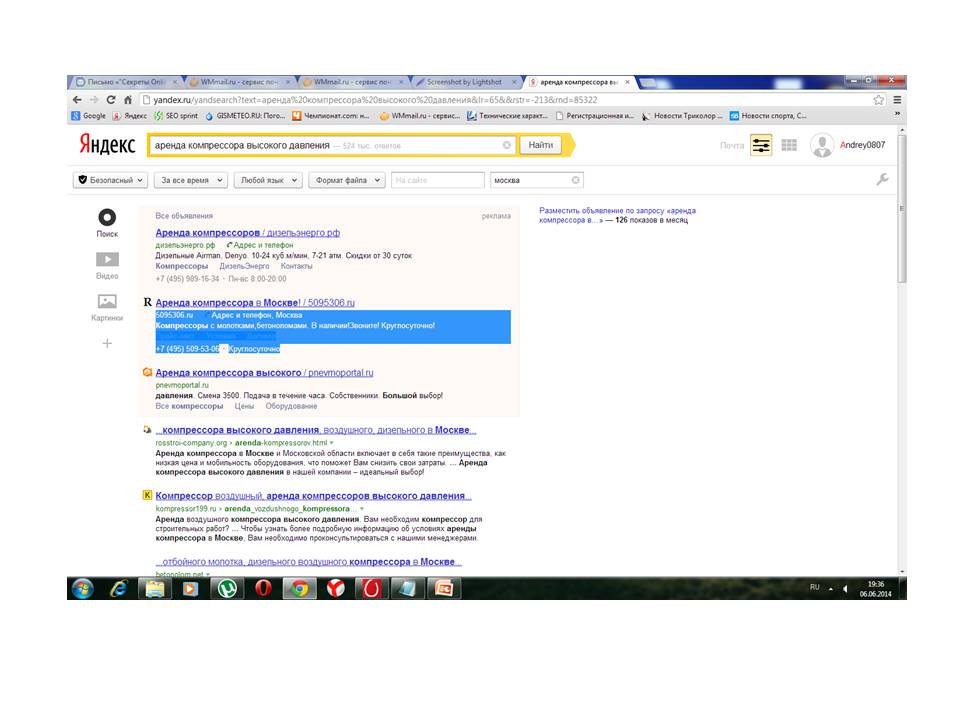This screenshot has width=960, height=720.
Task: Open the Windows Start button
Action: pyautogui.click(x=83, y=588)
